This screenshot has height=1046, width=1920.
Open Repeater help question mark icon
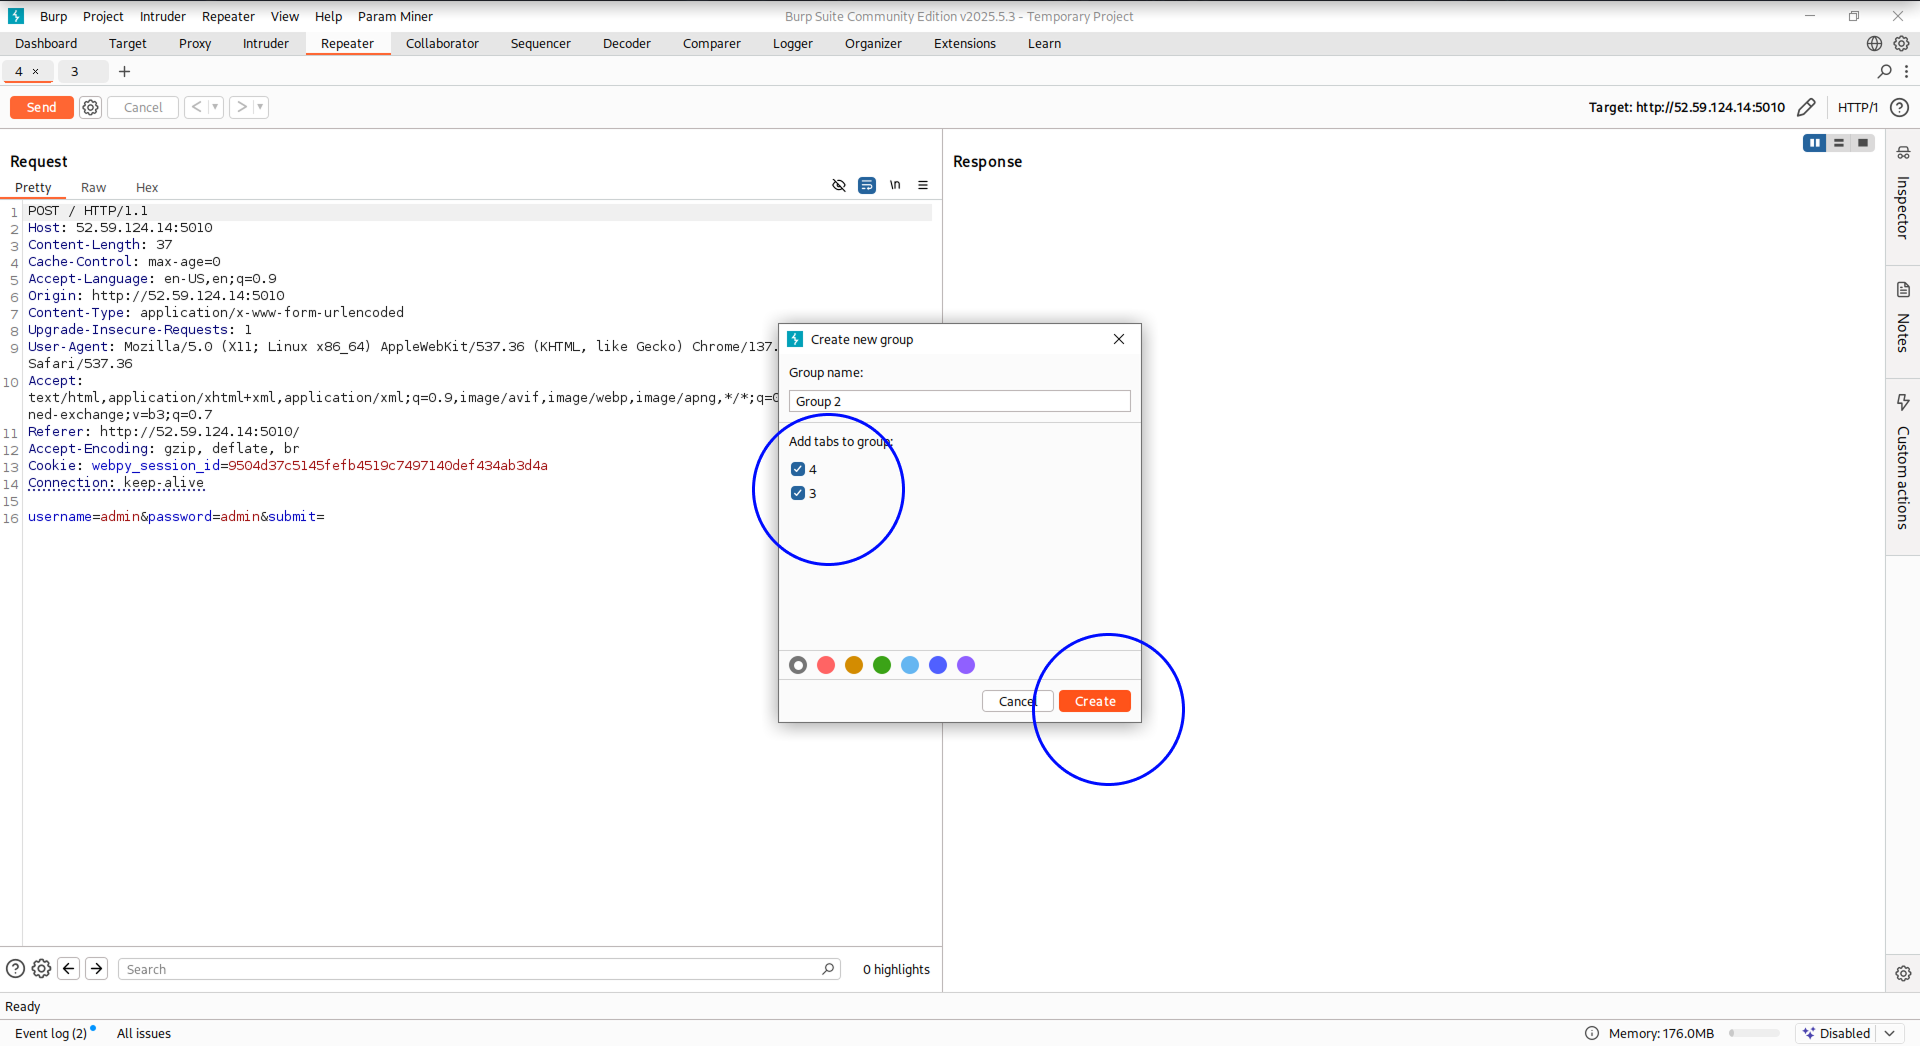[1899, 107]
